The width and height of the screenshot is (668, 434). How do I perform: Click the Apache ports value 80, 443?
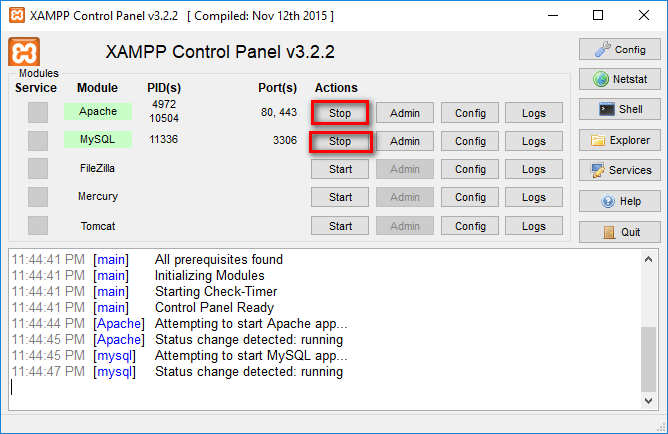pyautogui.click(x=279, y=112)
